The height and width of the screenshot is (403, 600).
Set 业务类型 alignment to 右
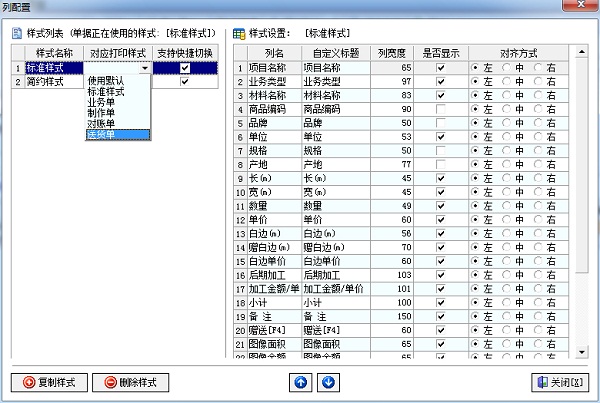540,81
